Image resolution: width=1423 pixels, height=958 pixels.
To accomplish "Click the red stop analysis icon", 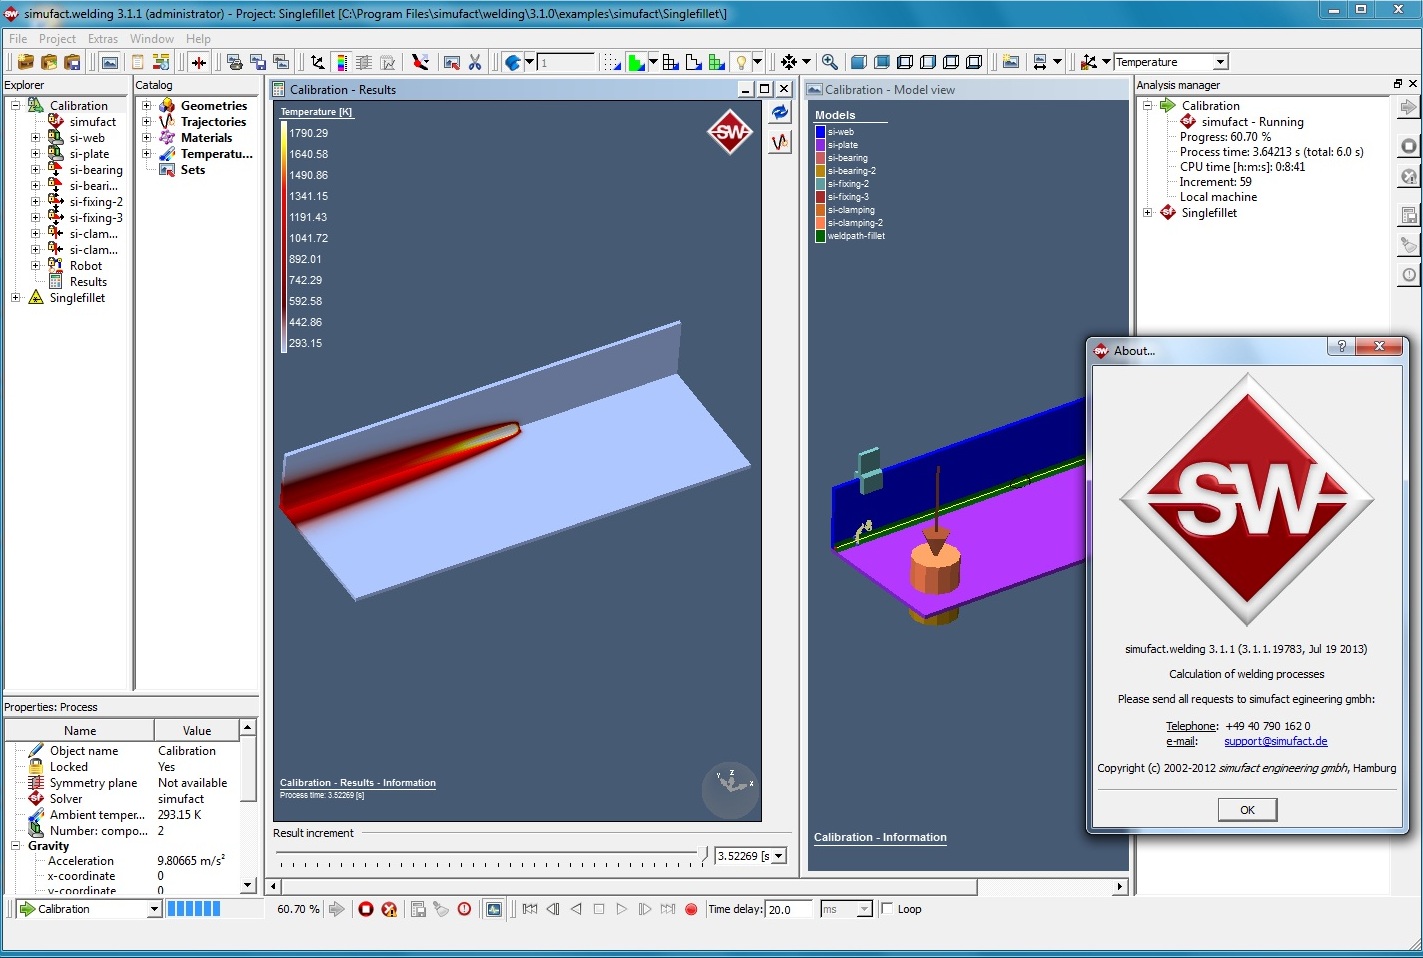I will click(366, 909).
